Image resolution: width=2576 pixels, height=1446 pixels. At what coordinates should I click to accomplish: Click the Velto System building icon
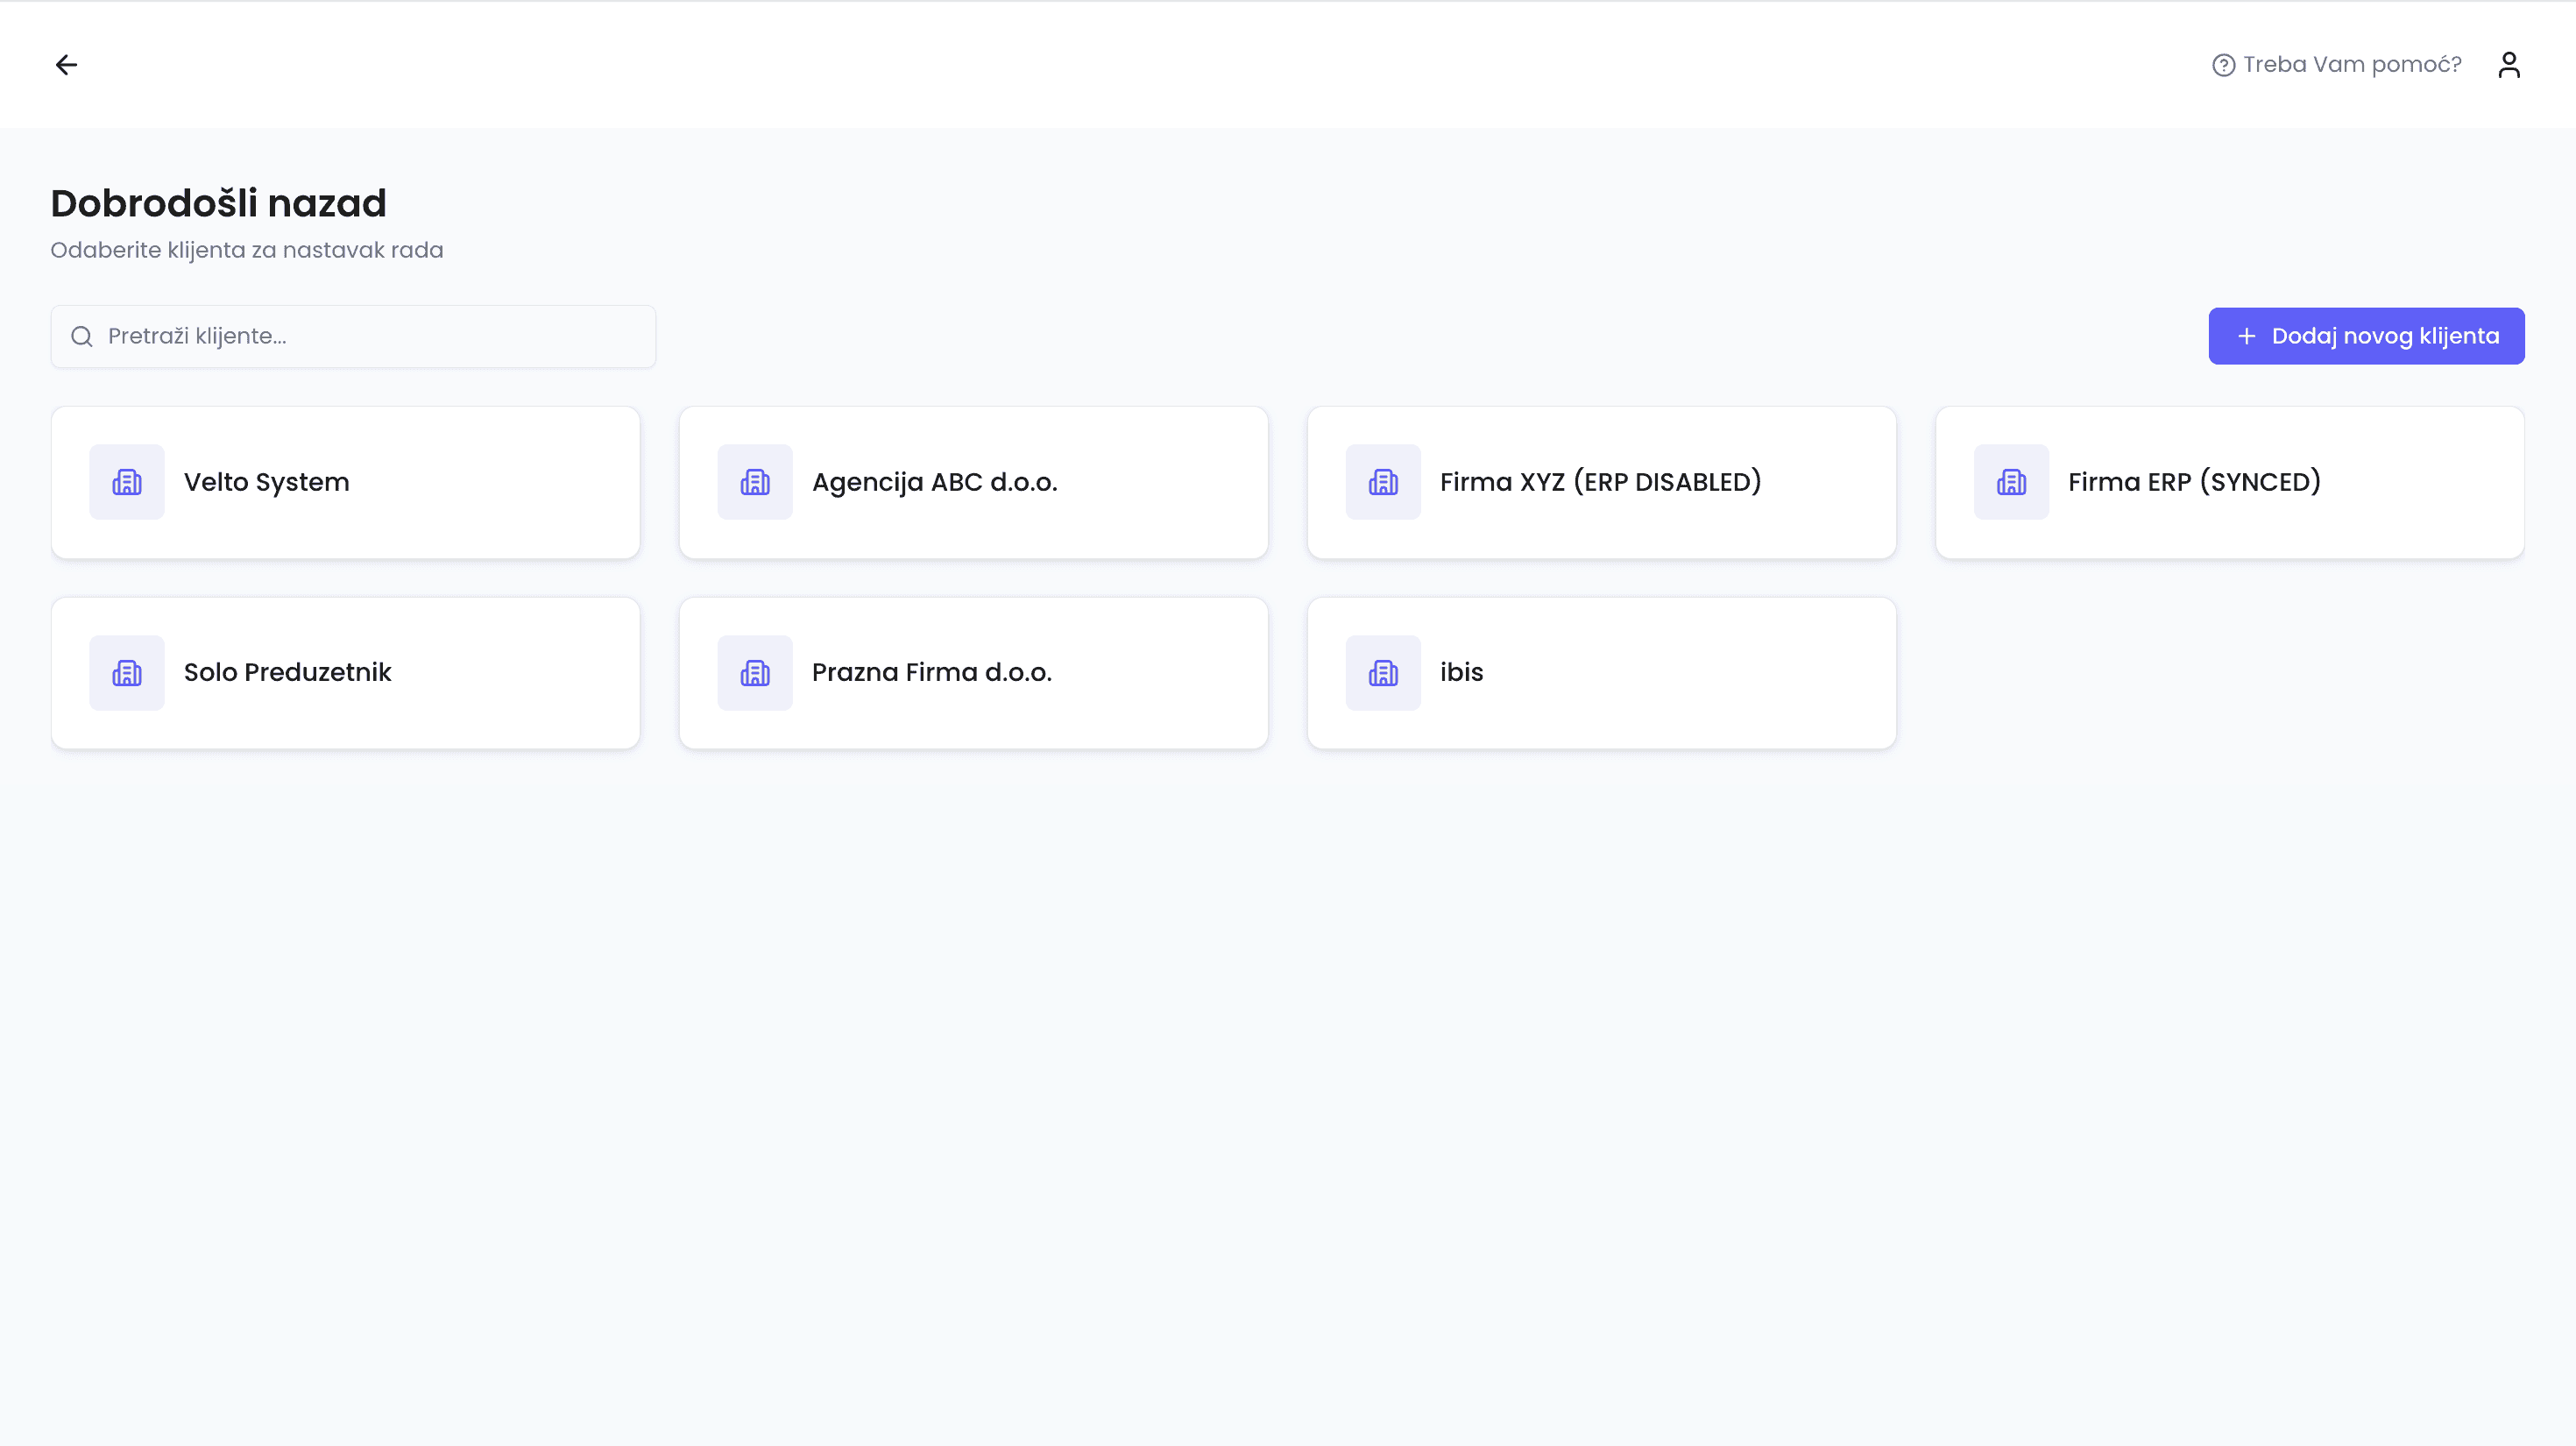pyautogui.click(x=127, y=482)
